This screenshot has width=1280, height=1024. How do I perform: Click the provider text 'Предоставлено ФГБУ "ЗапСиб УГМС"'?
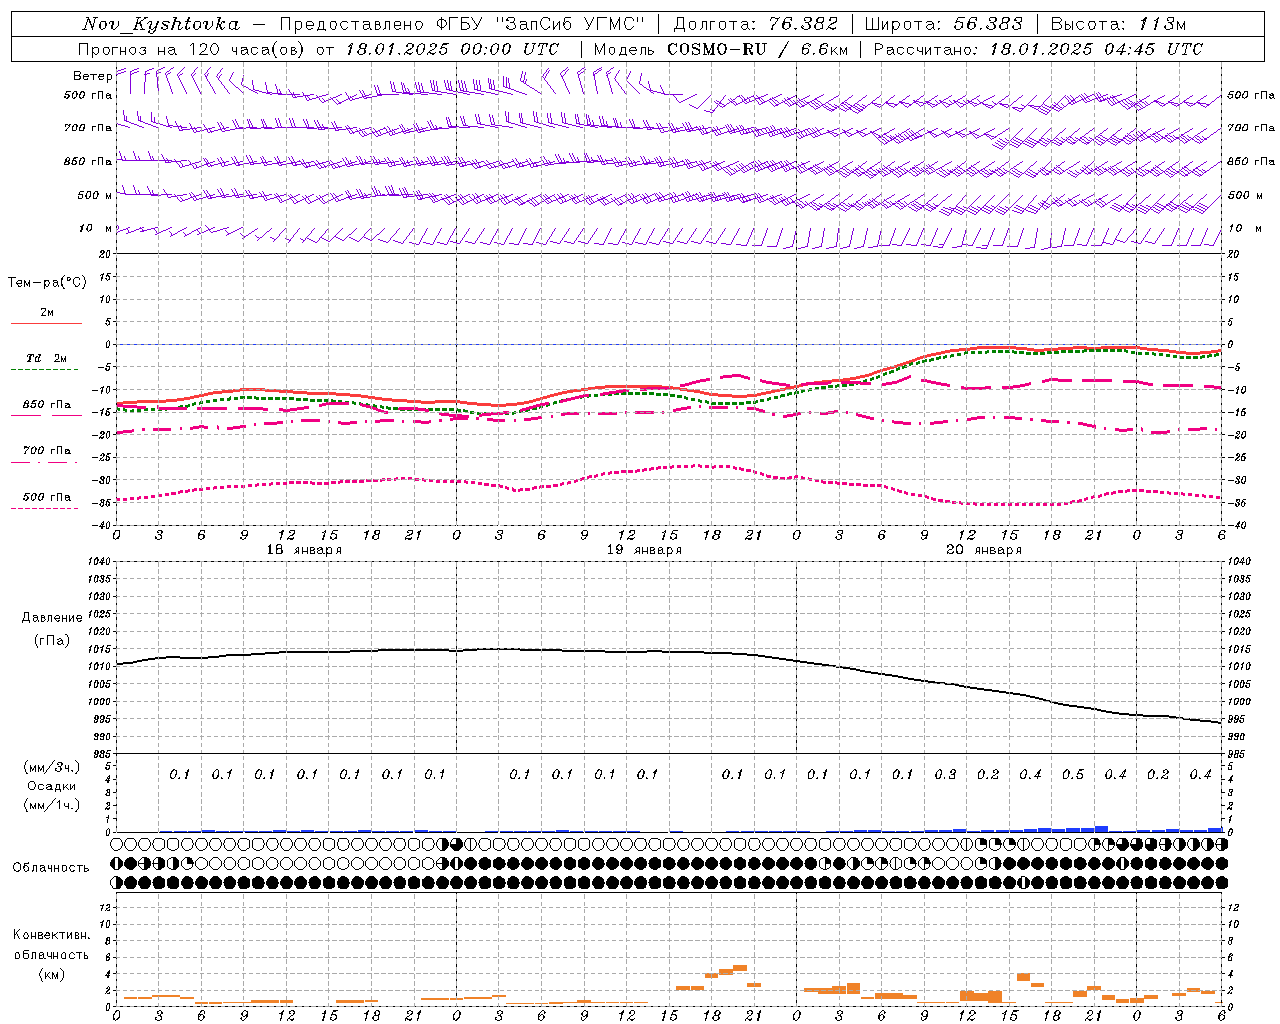tap(462, 24)
